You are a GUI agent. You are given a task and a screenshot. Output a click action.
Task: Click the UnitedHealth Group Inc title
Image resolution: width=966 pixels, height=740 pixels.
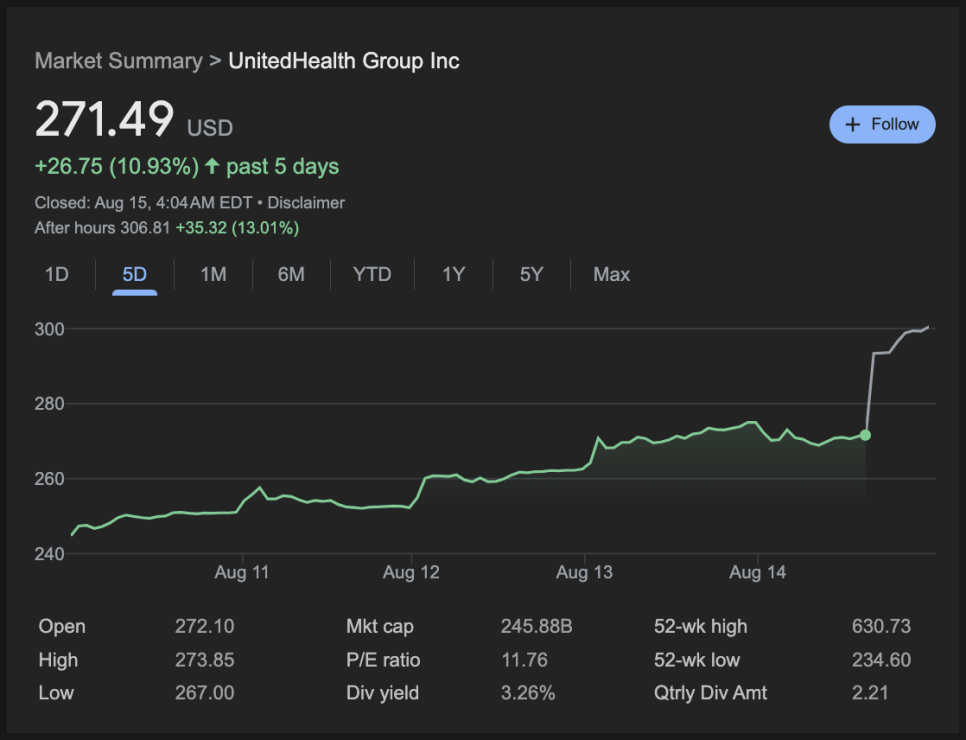[344, 61]
